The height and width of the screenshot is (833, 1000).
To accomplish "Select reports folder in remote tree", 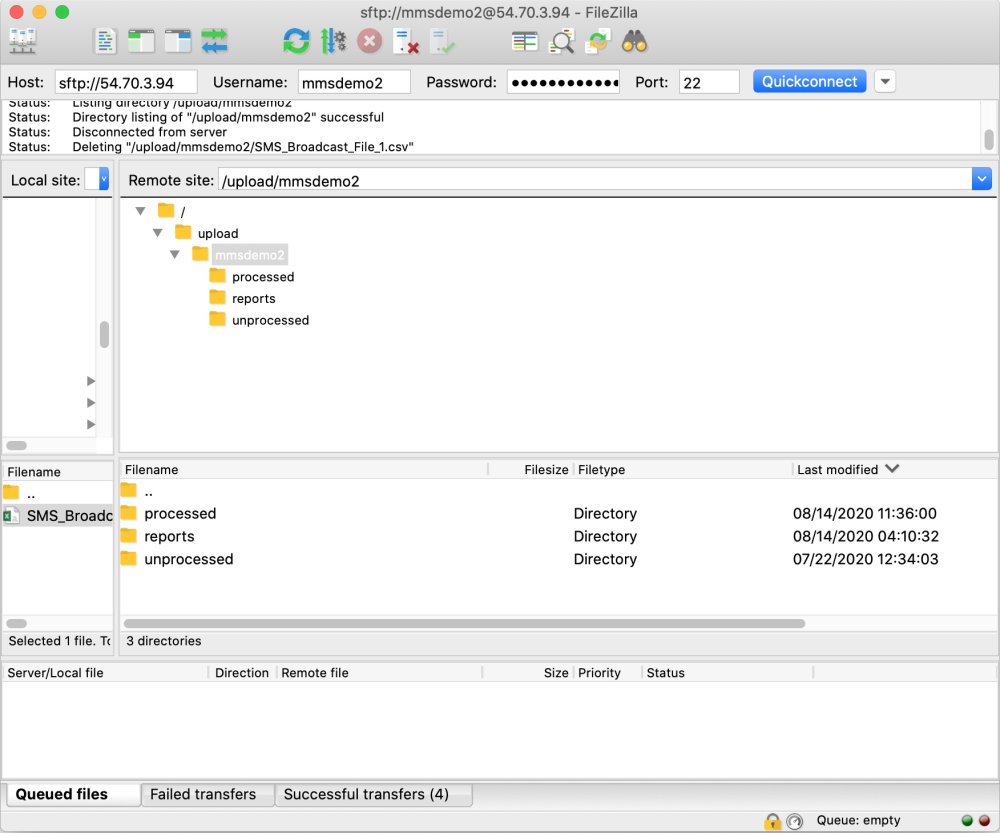I will [x=254, y=298].
